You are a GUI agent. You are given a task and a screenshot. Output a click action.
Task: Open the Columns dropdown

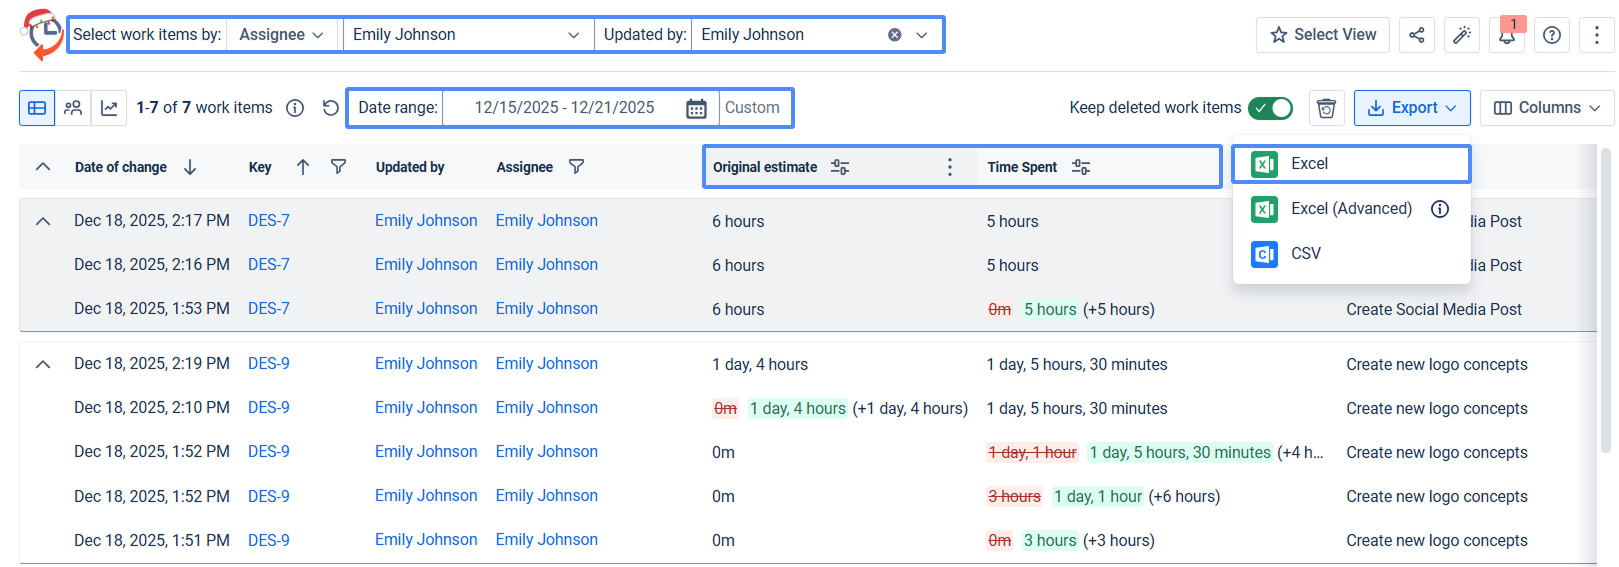click(1546, 108)
